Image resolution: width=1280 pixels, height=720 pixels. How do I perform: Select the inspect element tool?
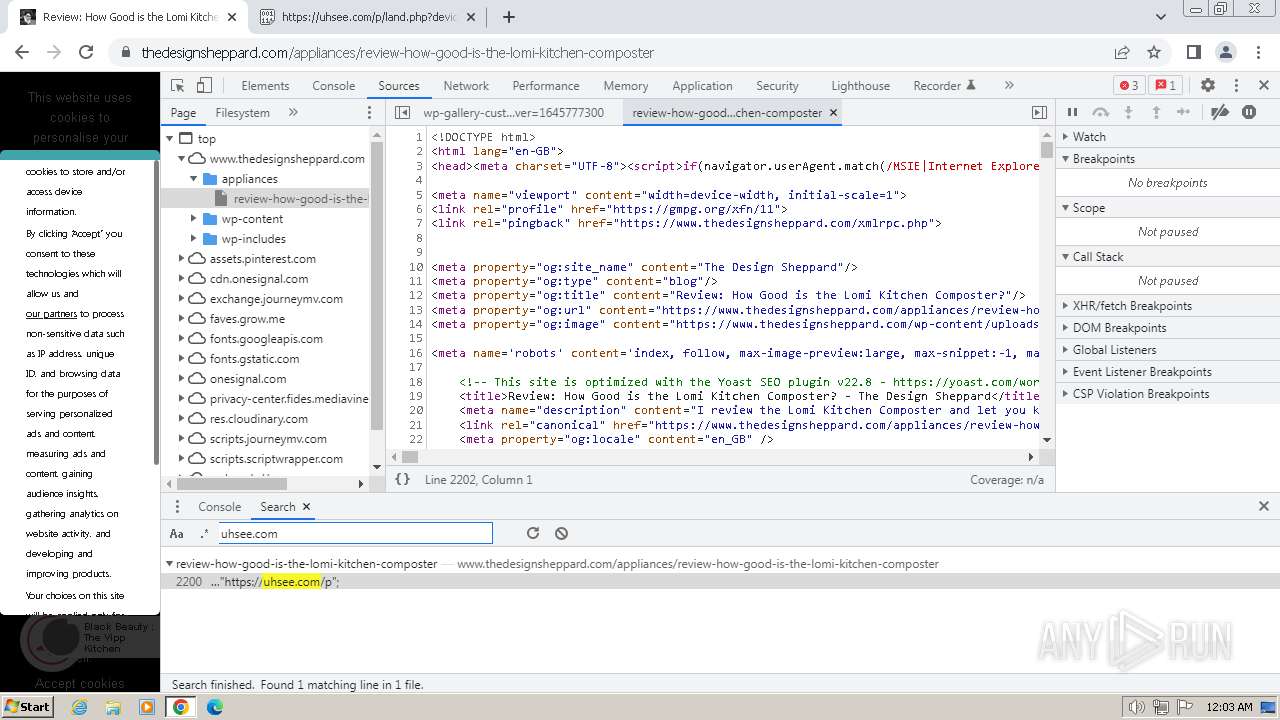178,86
